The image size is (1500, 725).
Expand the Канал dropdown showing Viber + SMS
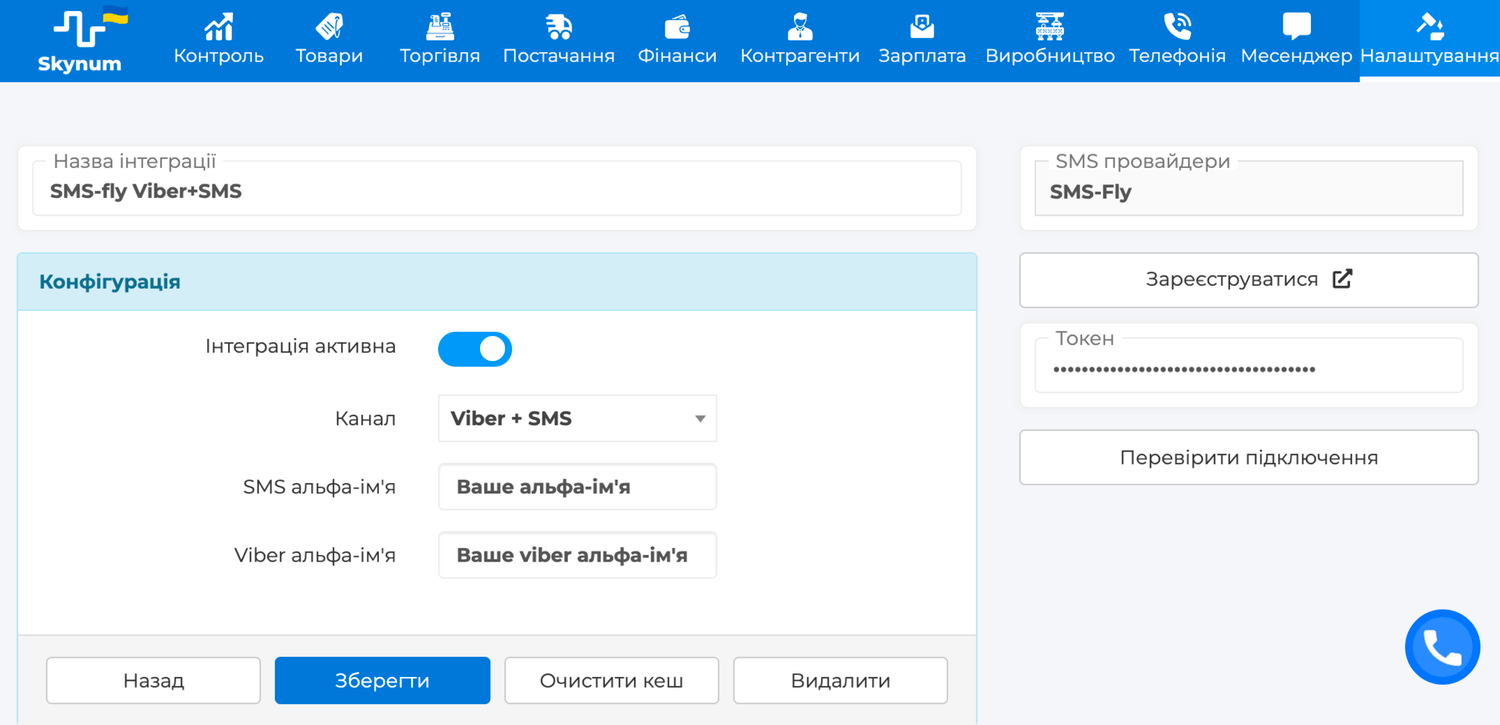pos(577,418)
